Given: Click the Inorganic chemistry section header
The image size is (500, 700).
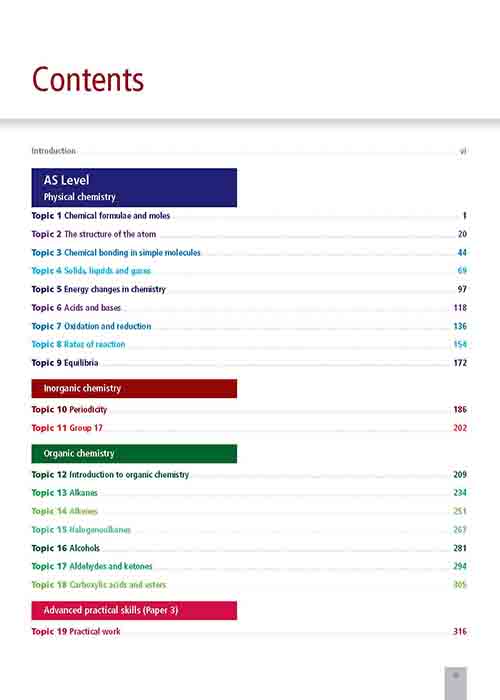Looking at the screenshot, I should click(134, 388).
